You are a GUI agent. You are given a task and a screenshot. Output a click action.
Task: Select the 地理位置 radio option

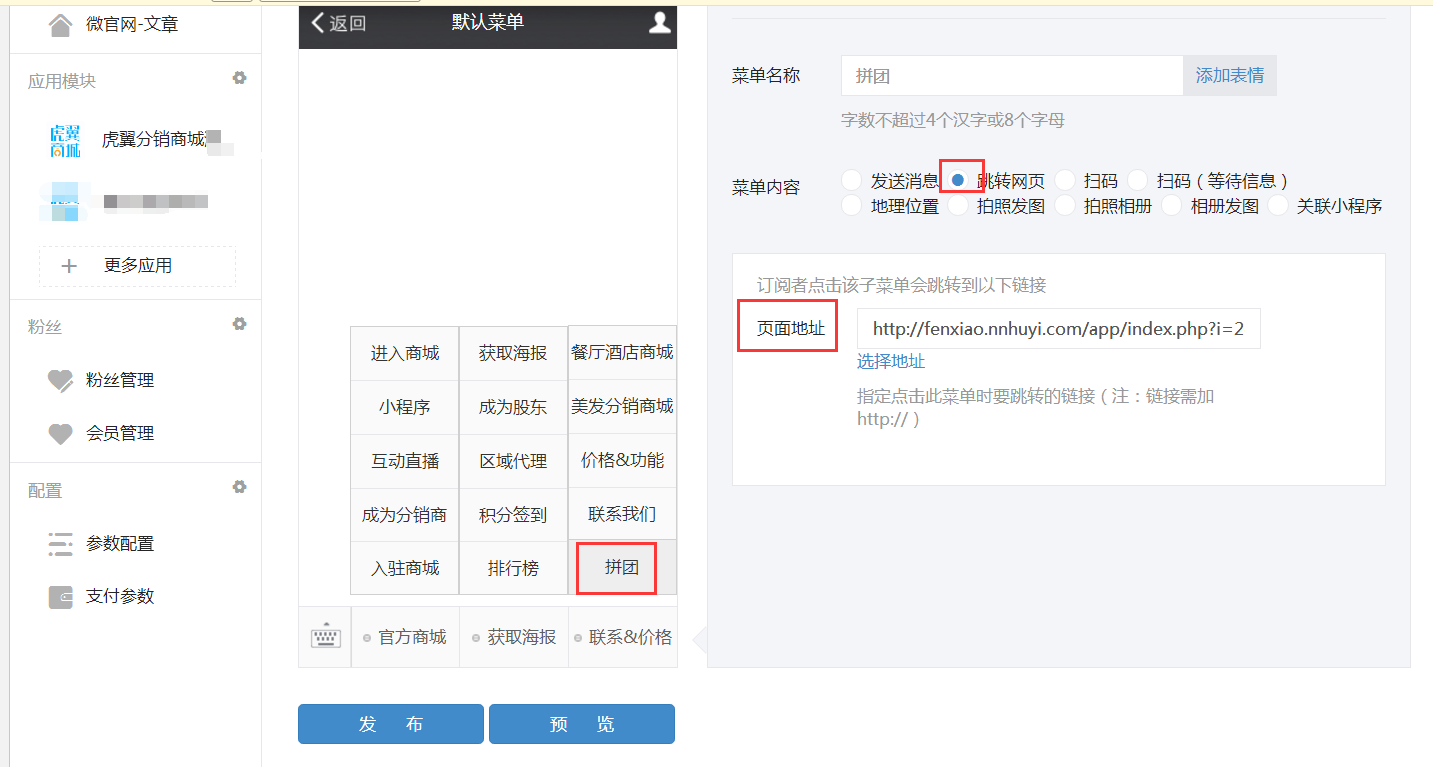pyautogui.click(x=851, y=206)
